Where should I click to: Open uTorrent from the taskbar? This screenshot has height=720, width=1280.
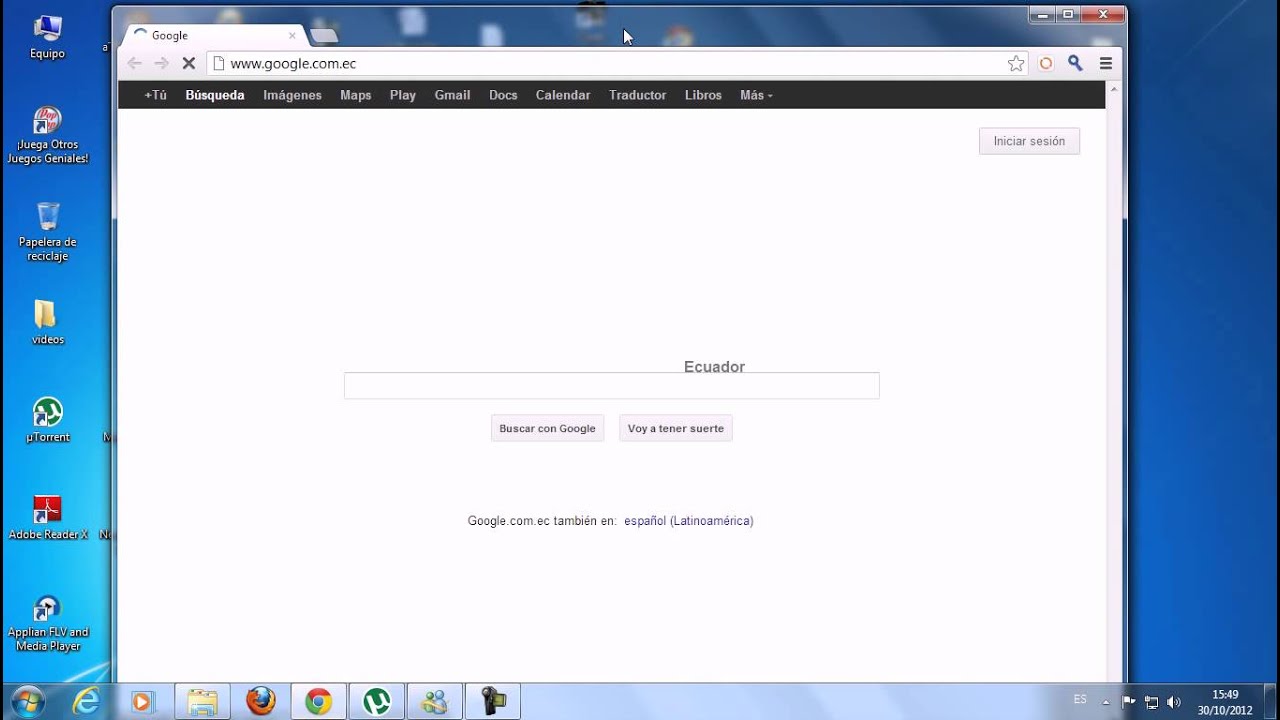click(377, 701)
